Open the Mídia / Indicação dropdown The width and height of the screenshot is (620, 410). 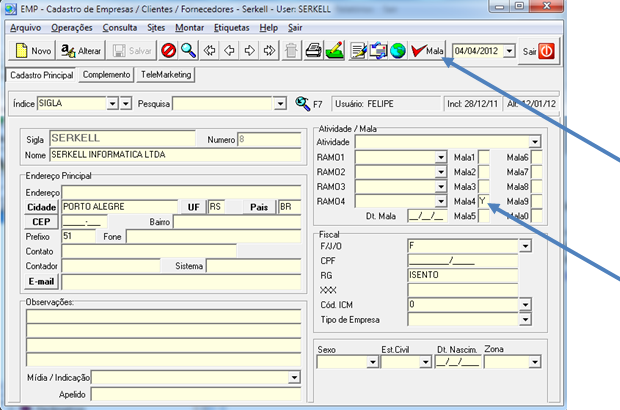pos(294,378)
